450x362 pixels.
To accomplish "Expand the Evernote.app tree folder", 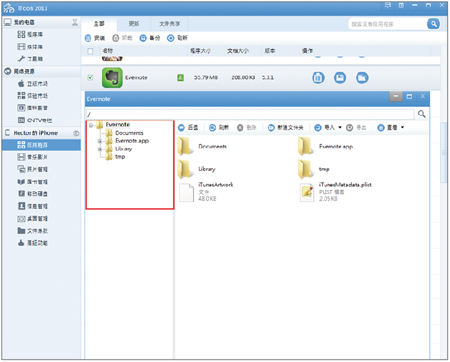I will [100, 141].
